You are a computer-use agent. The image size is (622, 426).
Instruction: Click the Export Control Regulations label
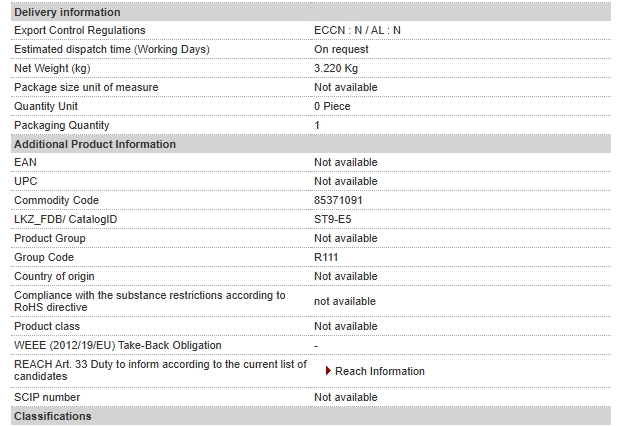(80, 31)
